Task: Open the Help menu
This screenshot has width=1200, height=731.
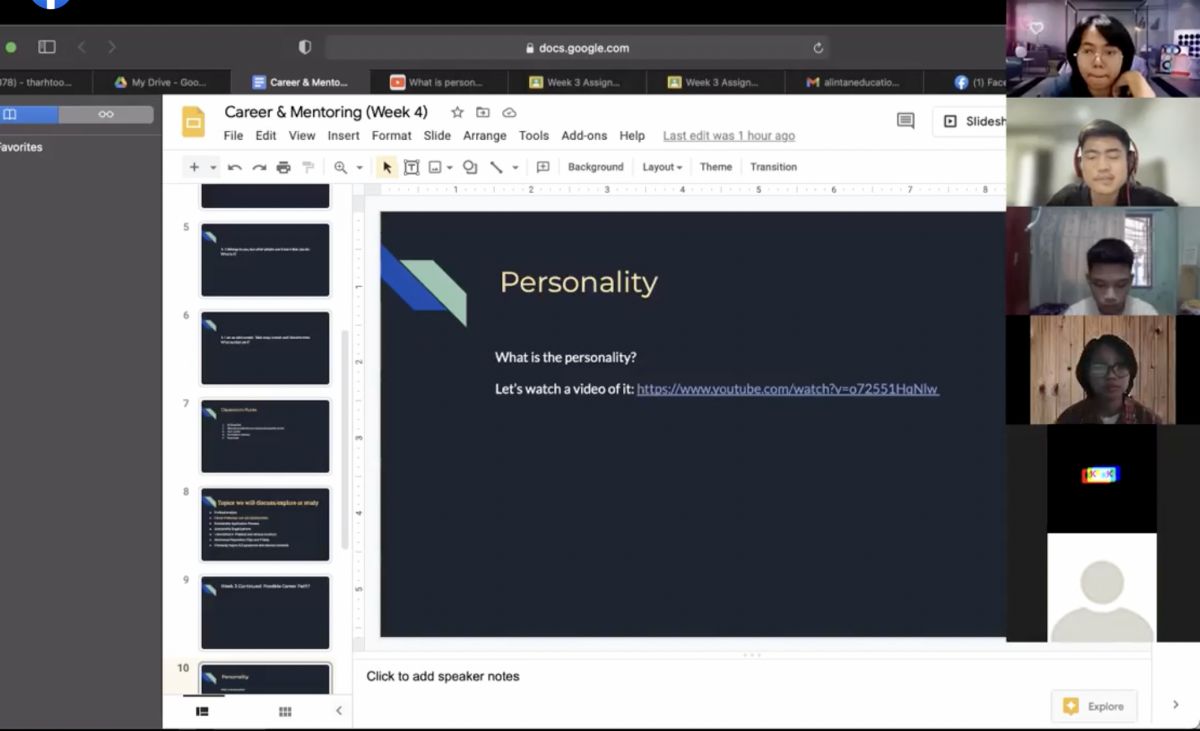Action: [632, 136]
